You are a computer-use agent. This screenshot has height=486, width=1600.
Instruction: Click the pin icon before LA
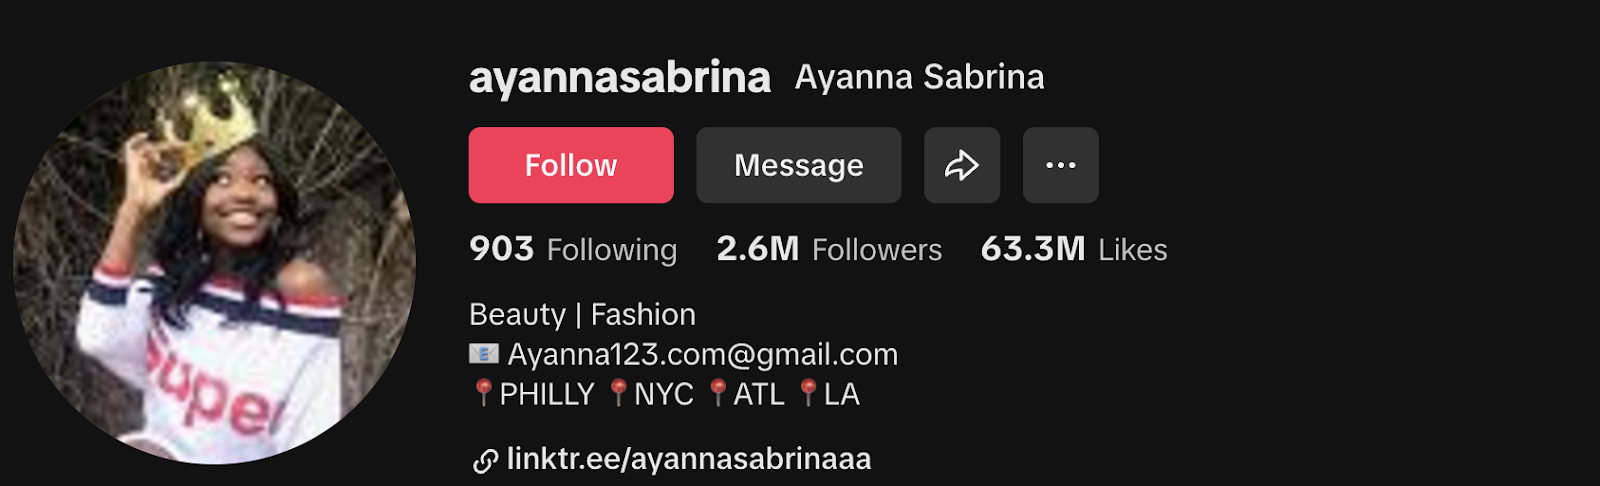coord(808,393)
